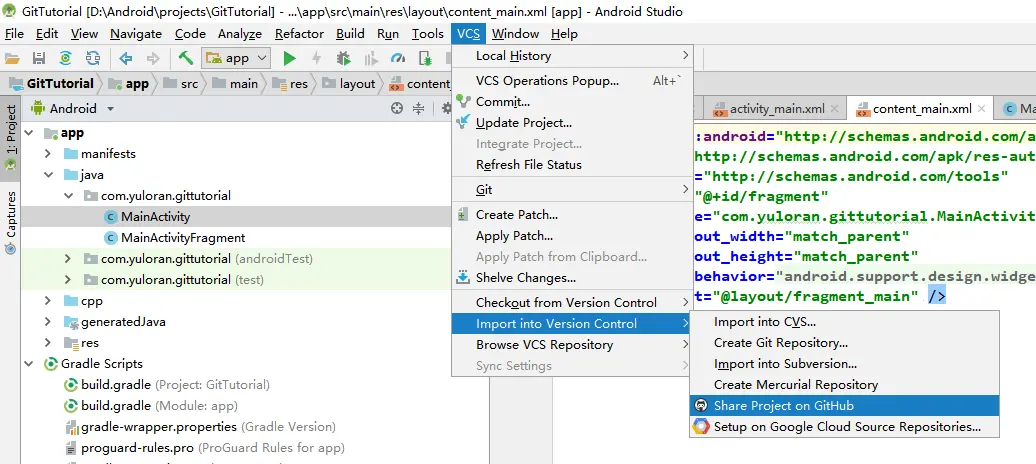The width and height of the screenshot is (1036, 464).
Task: Click the Save All floppy disk icon
Action: click(x=39, y=58)
